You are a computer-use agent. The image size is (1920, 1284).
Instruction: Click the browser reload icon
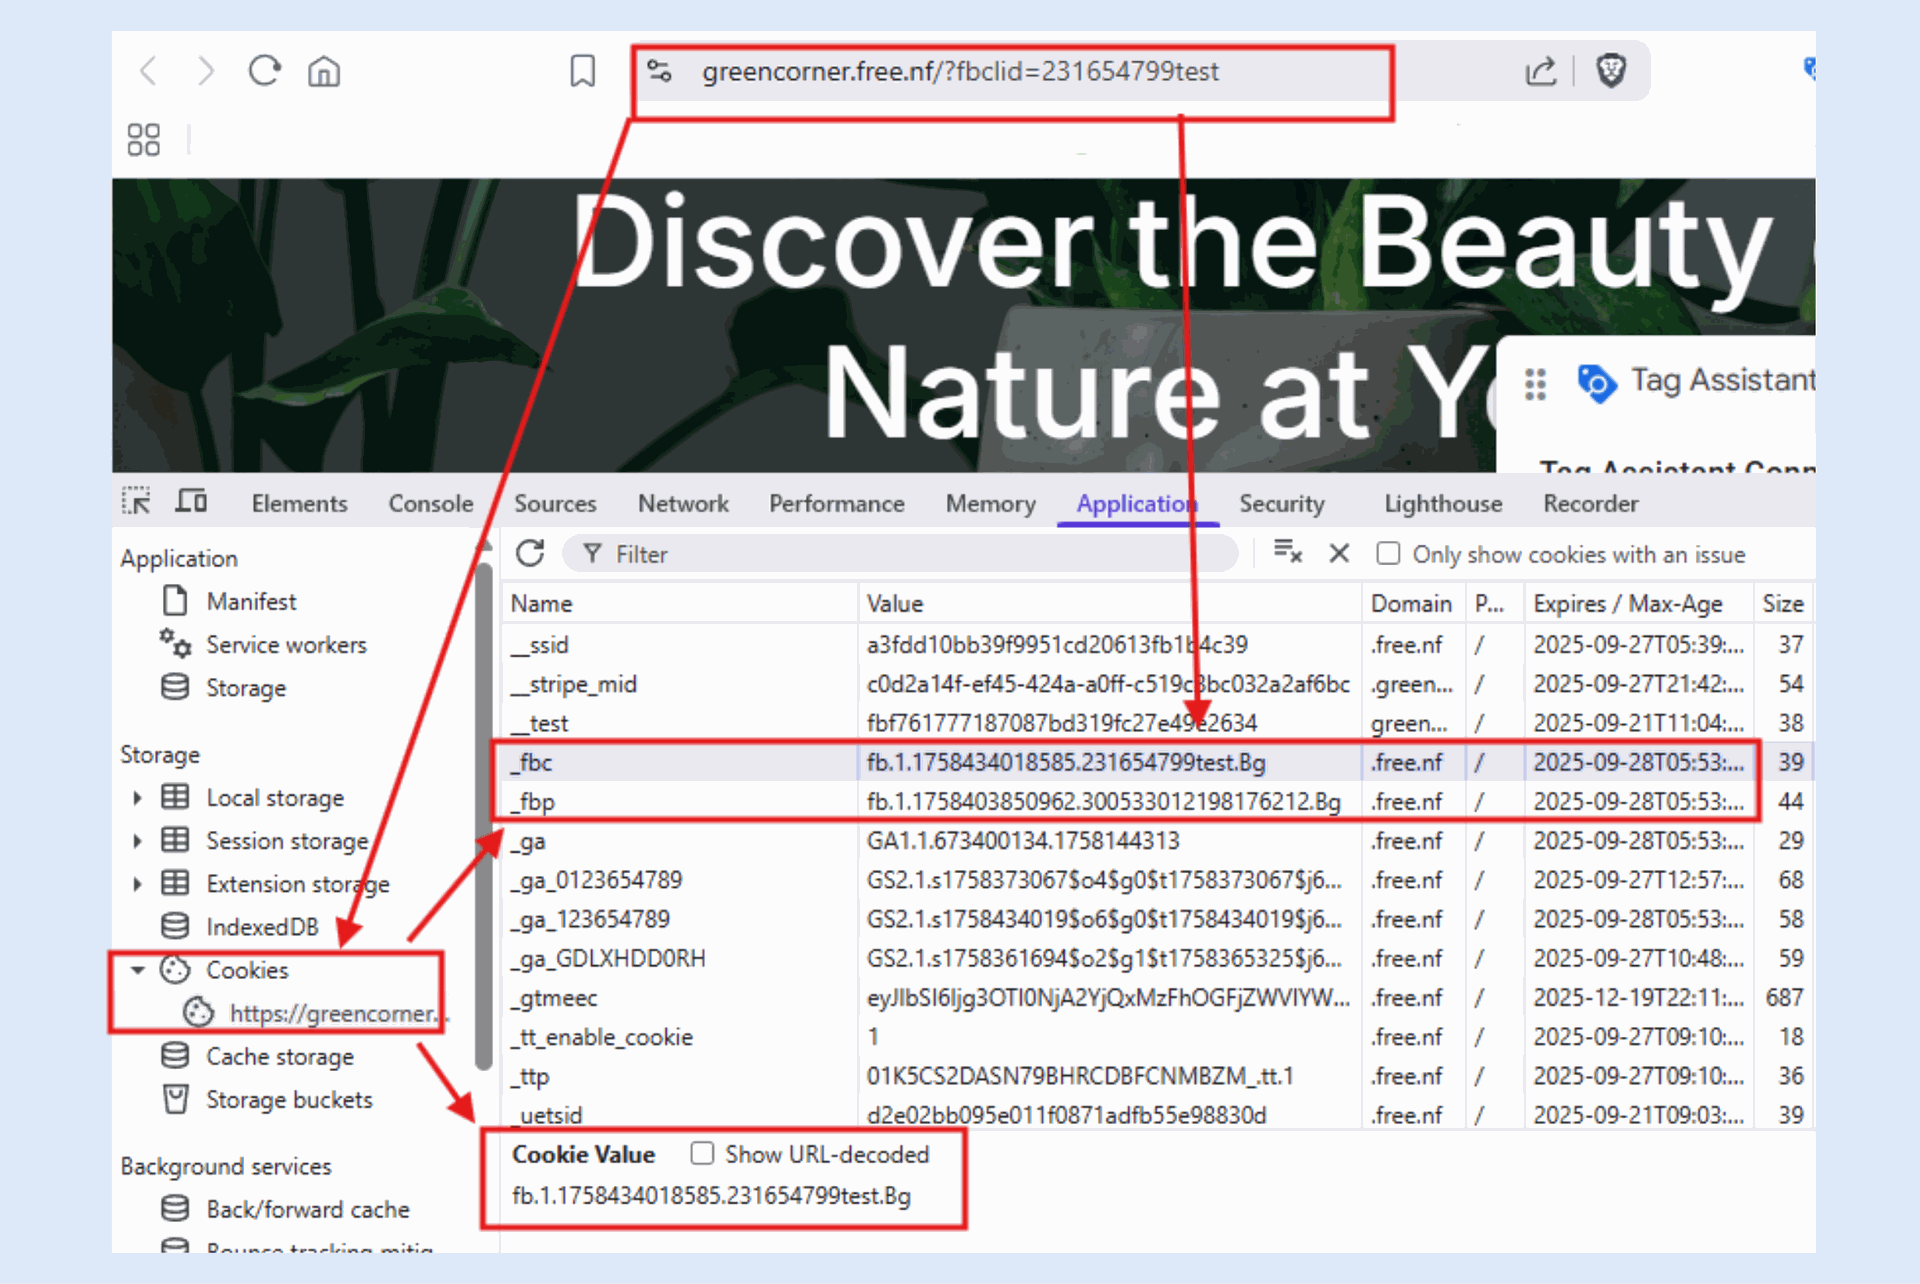click(264, 71)
